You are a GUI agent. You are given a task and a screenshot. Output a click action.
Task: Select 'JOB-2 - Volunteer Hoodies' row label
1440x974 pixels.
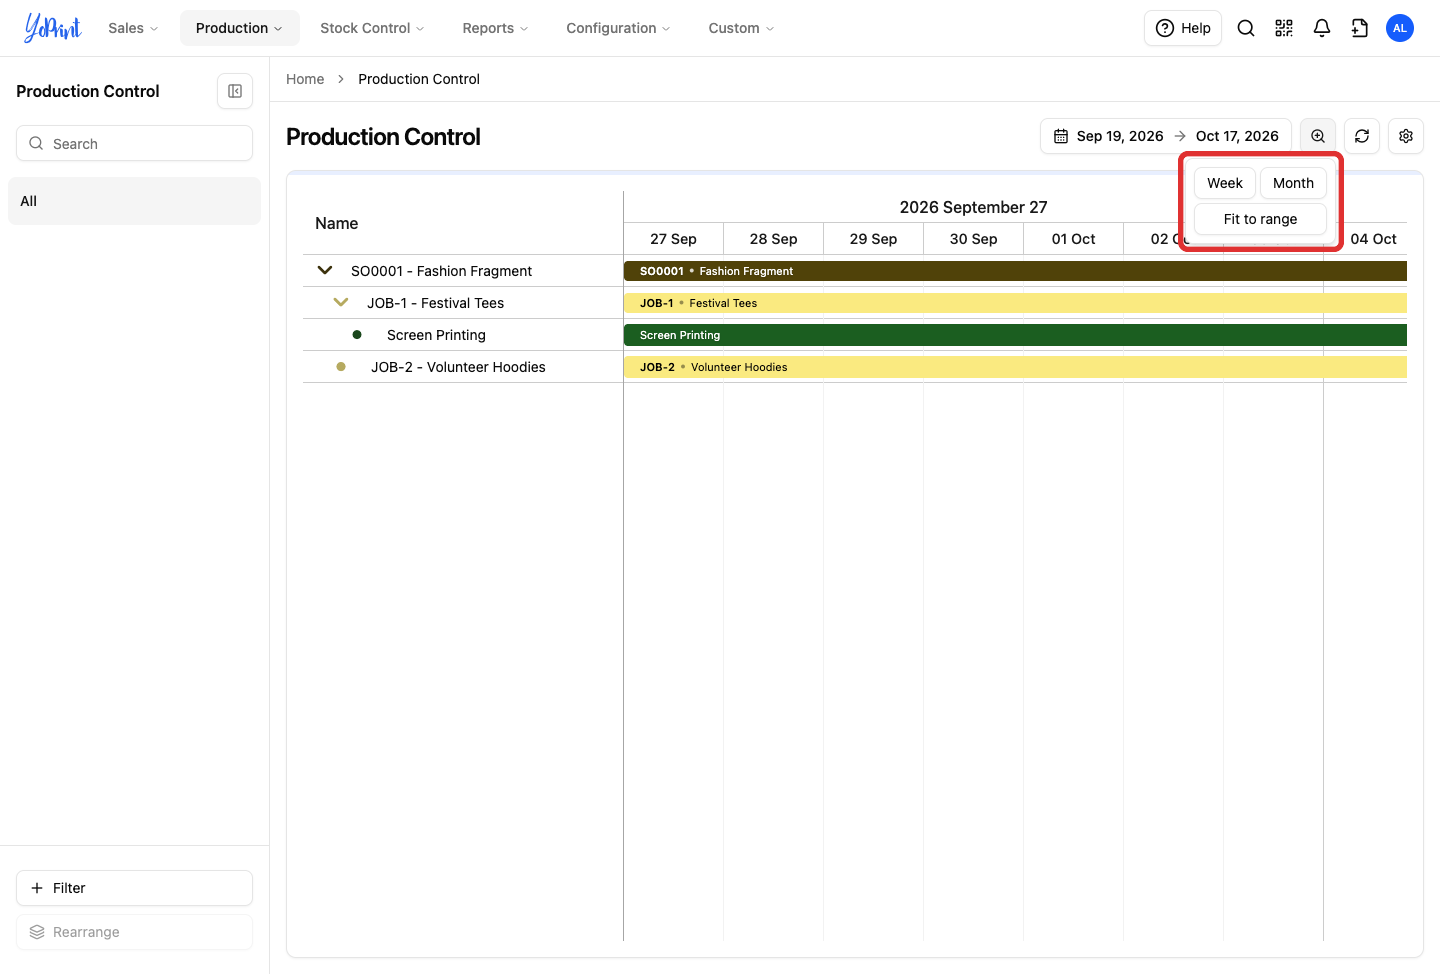tap(458, 367)
